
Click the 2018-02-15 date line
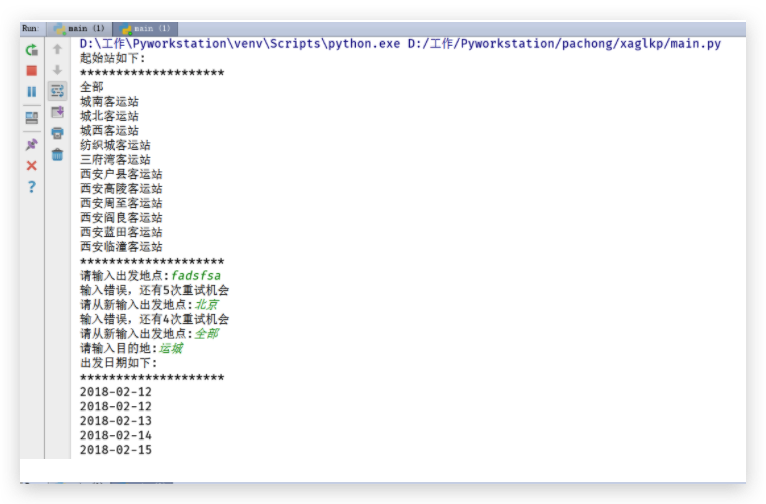pyautogui.click(x=116, y=450)
